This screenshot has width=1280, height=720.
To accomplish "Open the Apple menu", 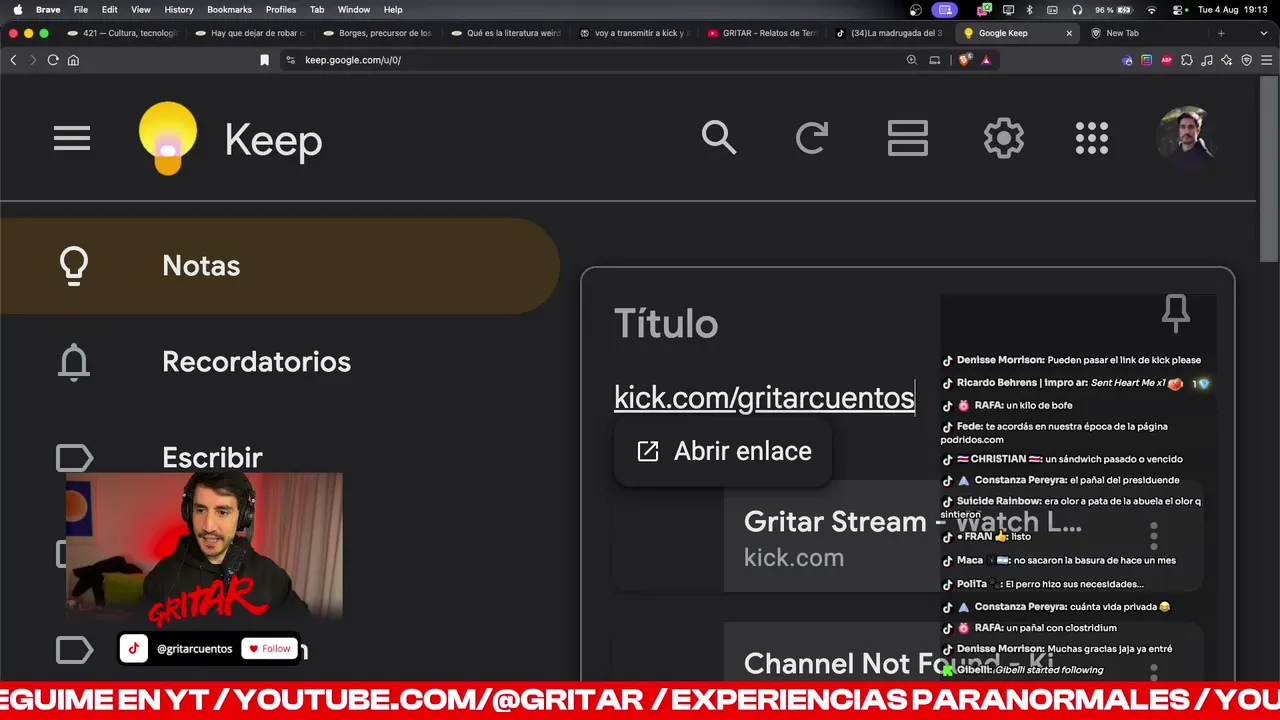I will coord(17,9).
